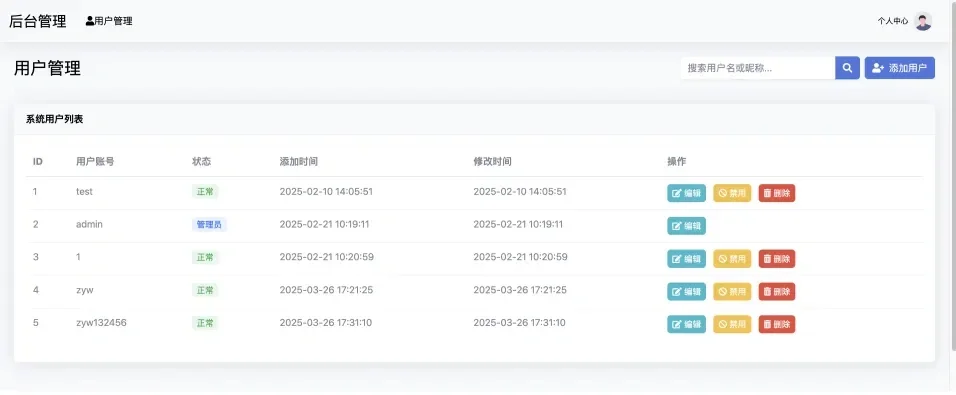The height and width of the screenshot is (395, 956).
Task: Click the 管理员 status badge
Action: (x=209, y=224)
